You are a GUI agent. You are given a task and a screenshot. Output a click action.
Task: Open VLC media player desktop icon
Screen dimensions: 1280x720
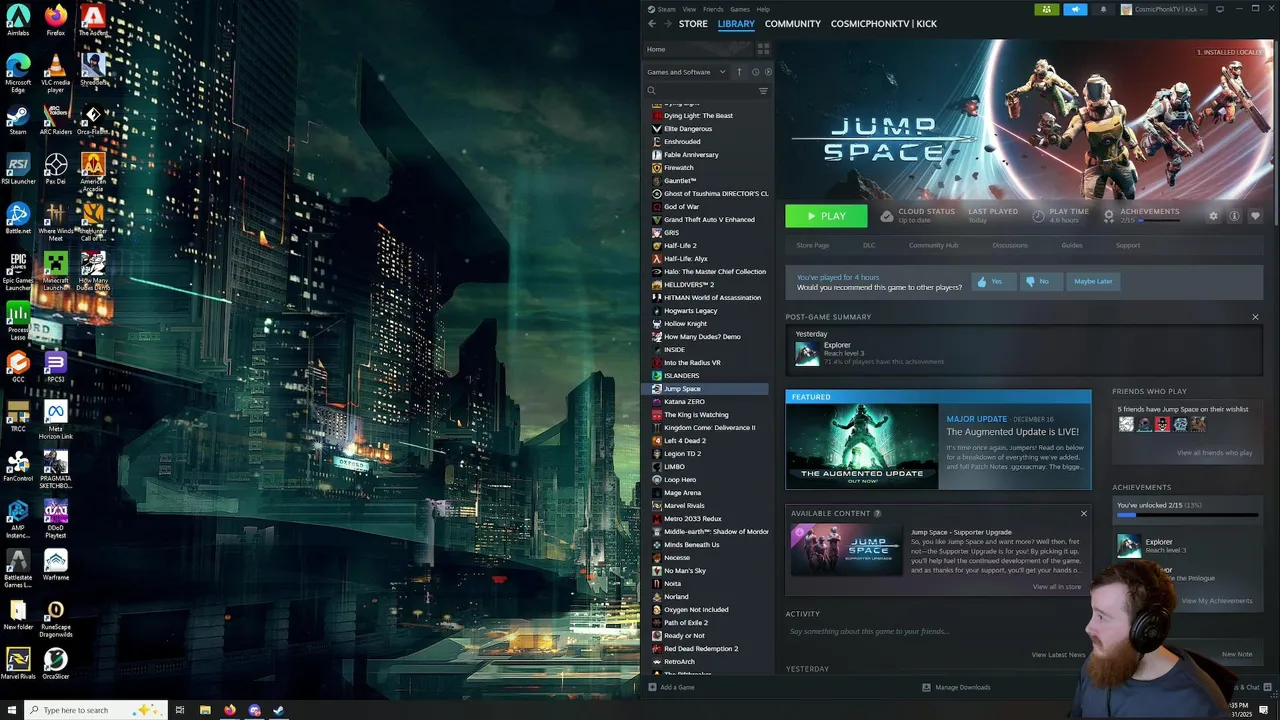point(56,73)
